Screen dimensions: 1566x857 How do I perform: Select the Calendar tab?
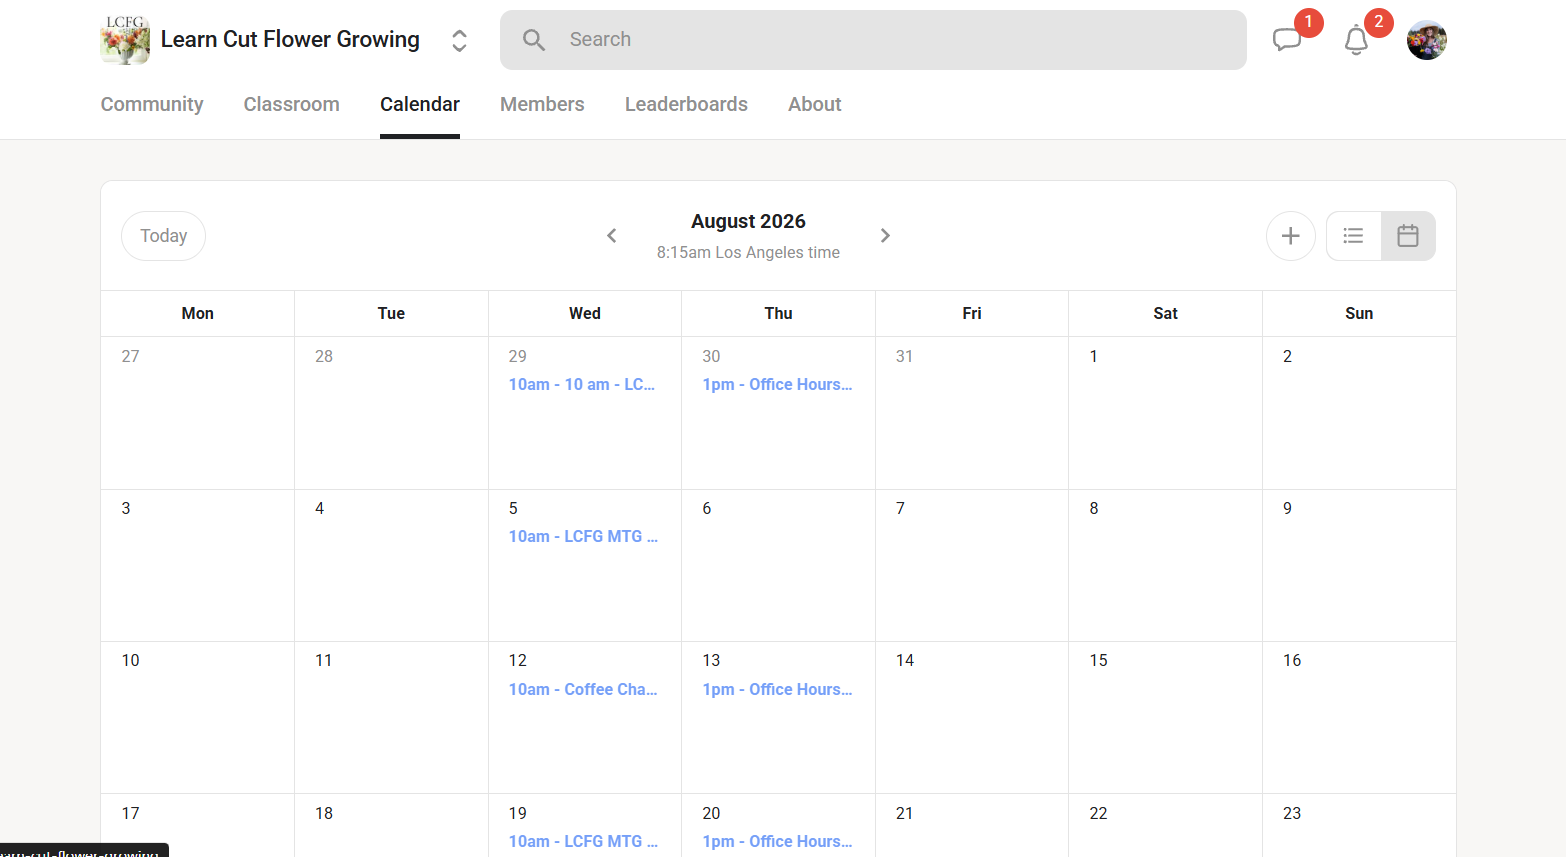coord(420,104)
